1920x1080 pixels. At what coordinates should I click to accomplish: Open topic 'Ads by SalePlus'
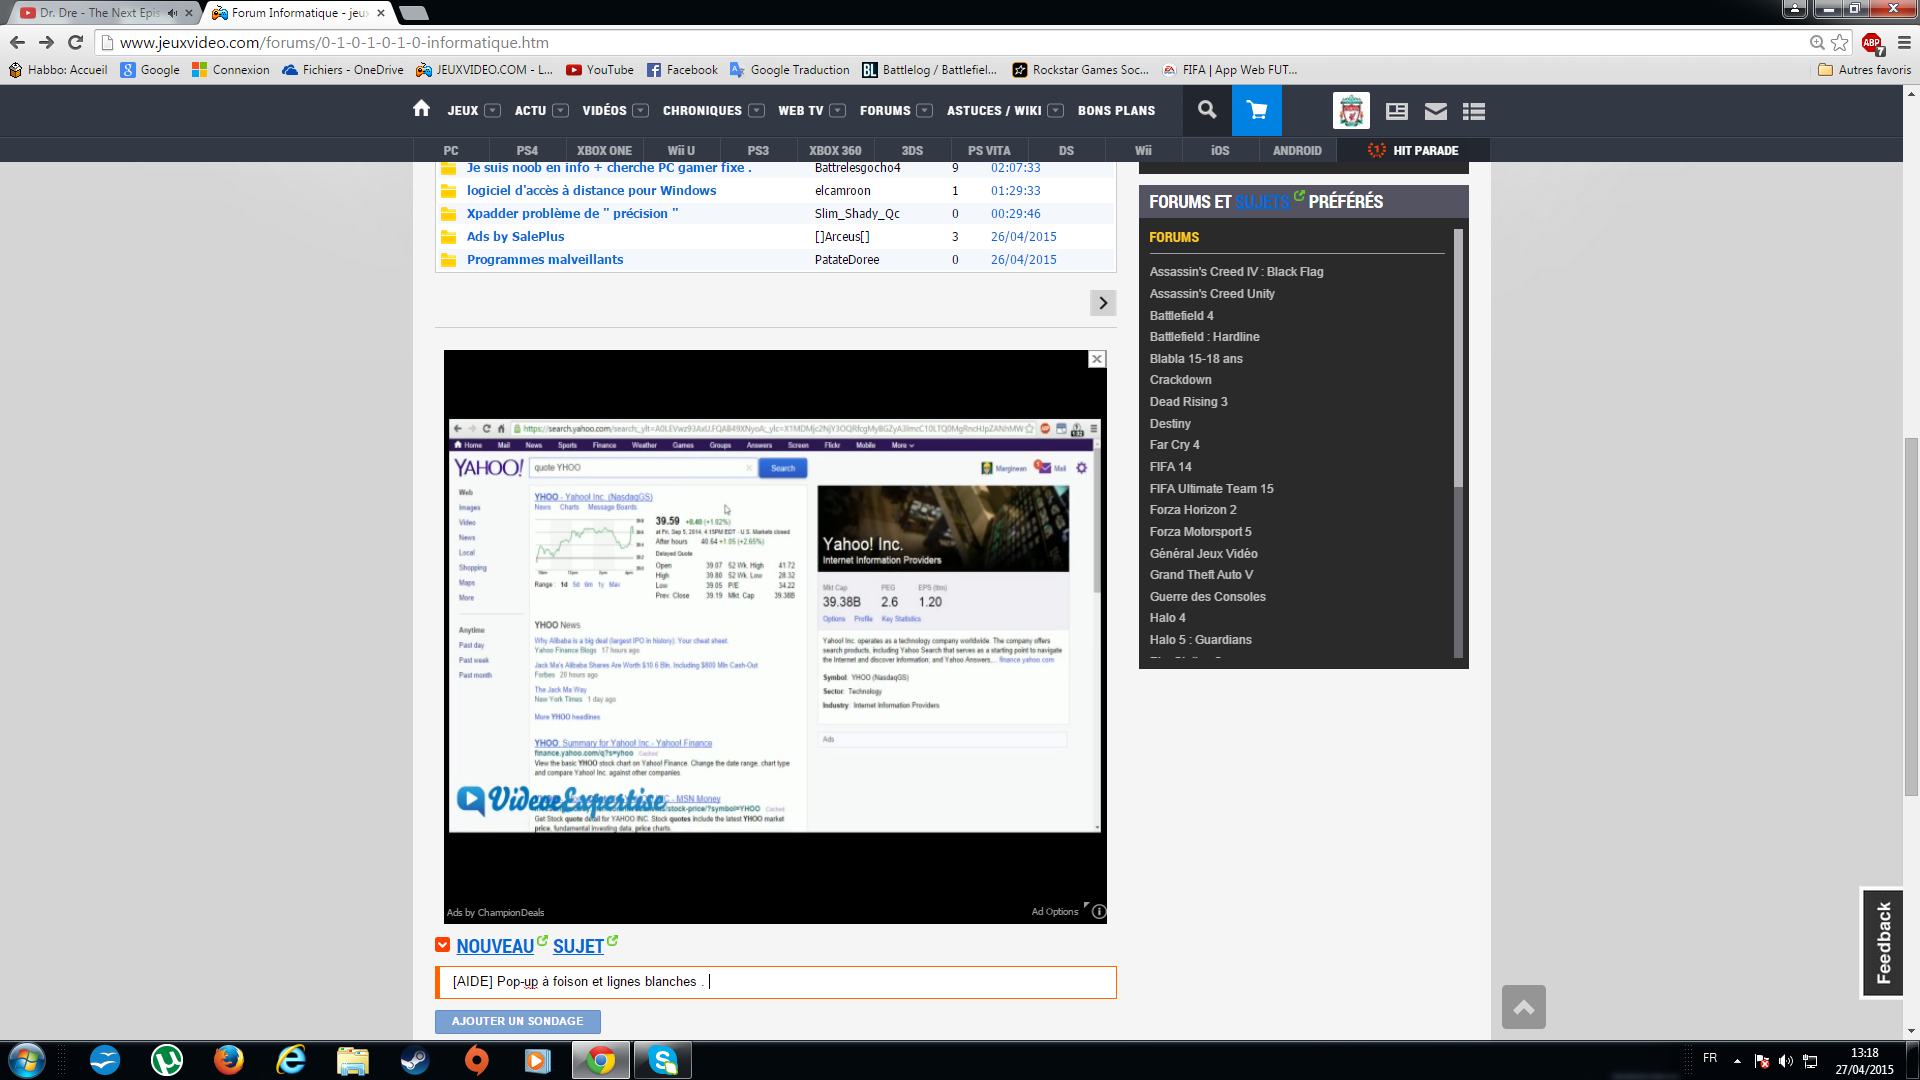click(x=515, y=237)
